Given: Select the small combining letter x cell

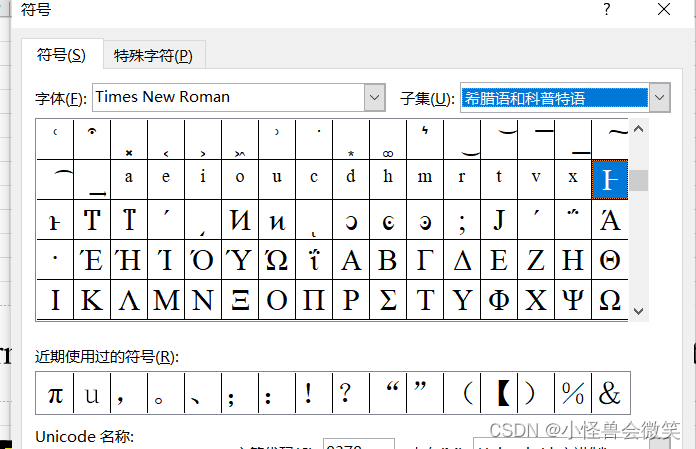Looking at the screenshot, I should [x=573, y=180].
